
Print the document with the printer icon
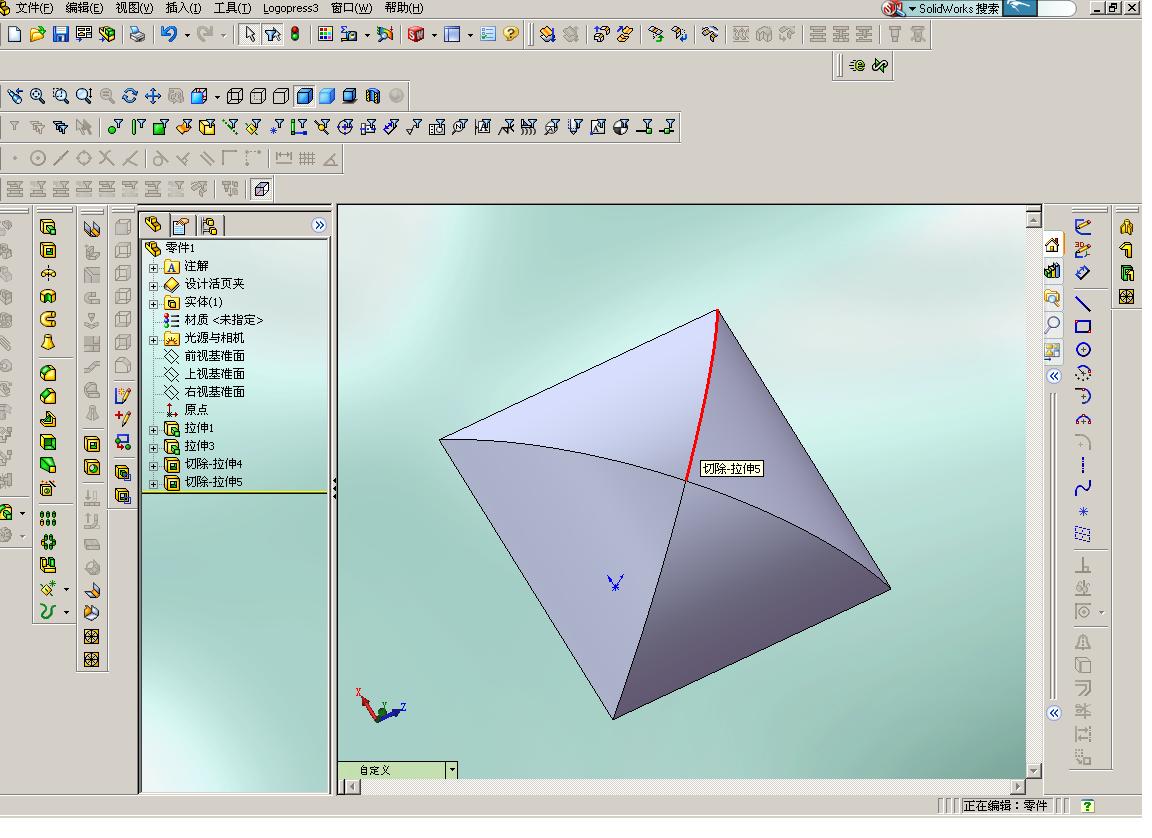137,35
